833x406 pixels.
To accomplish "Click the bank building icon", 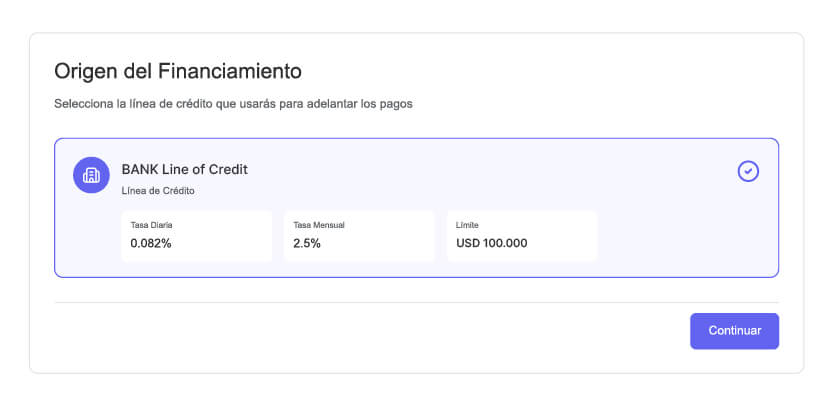I will [91, 175].
